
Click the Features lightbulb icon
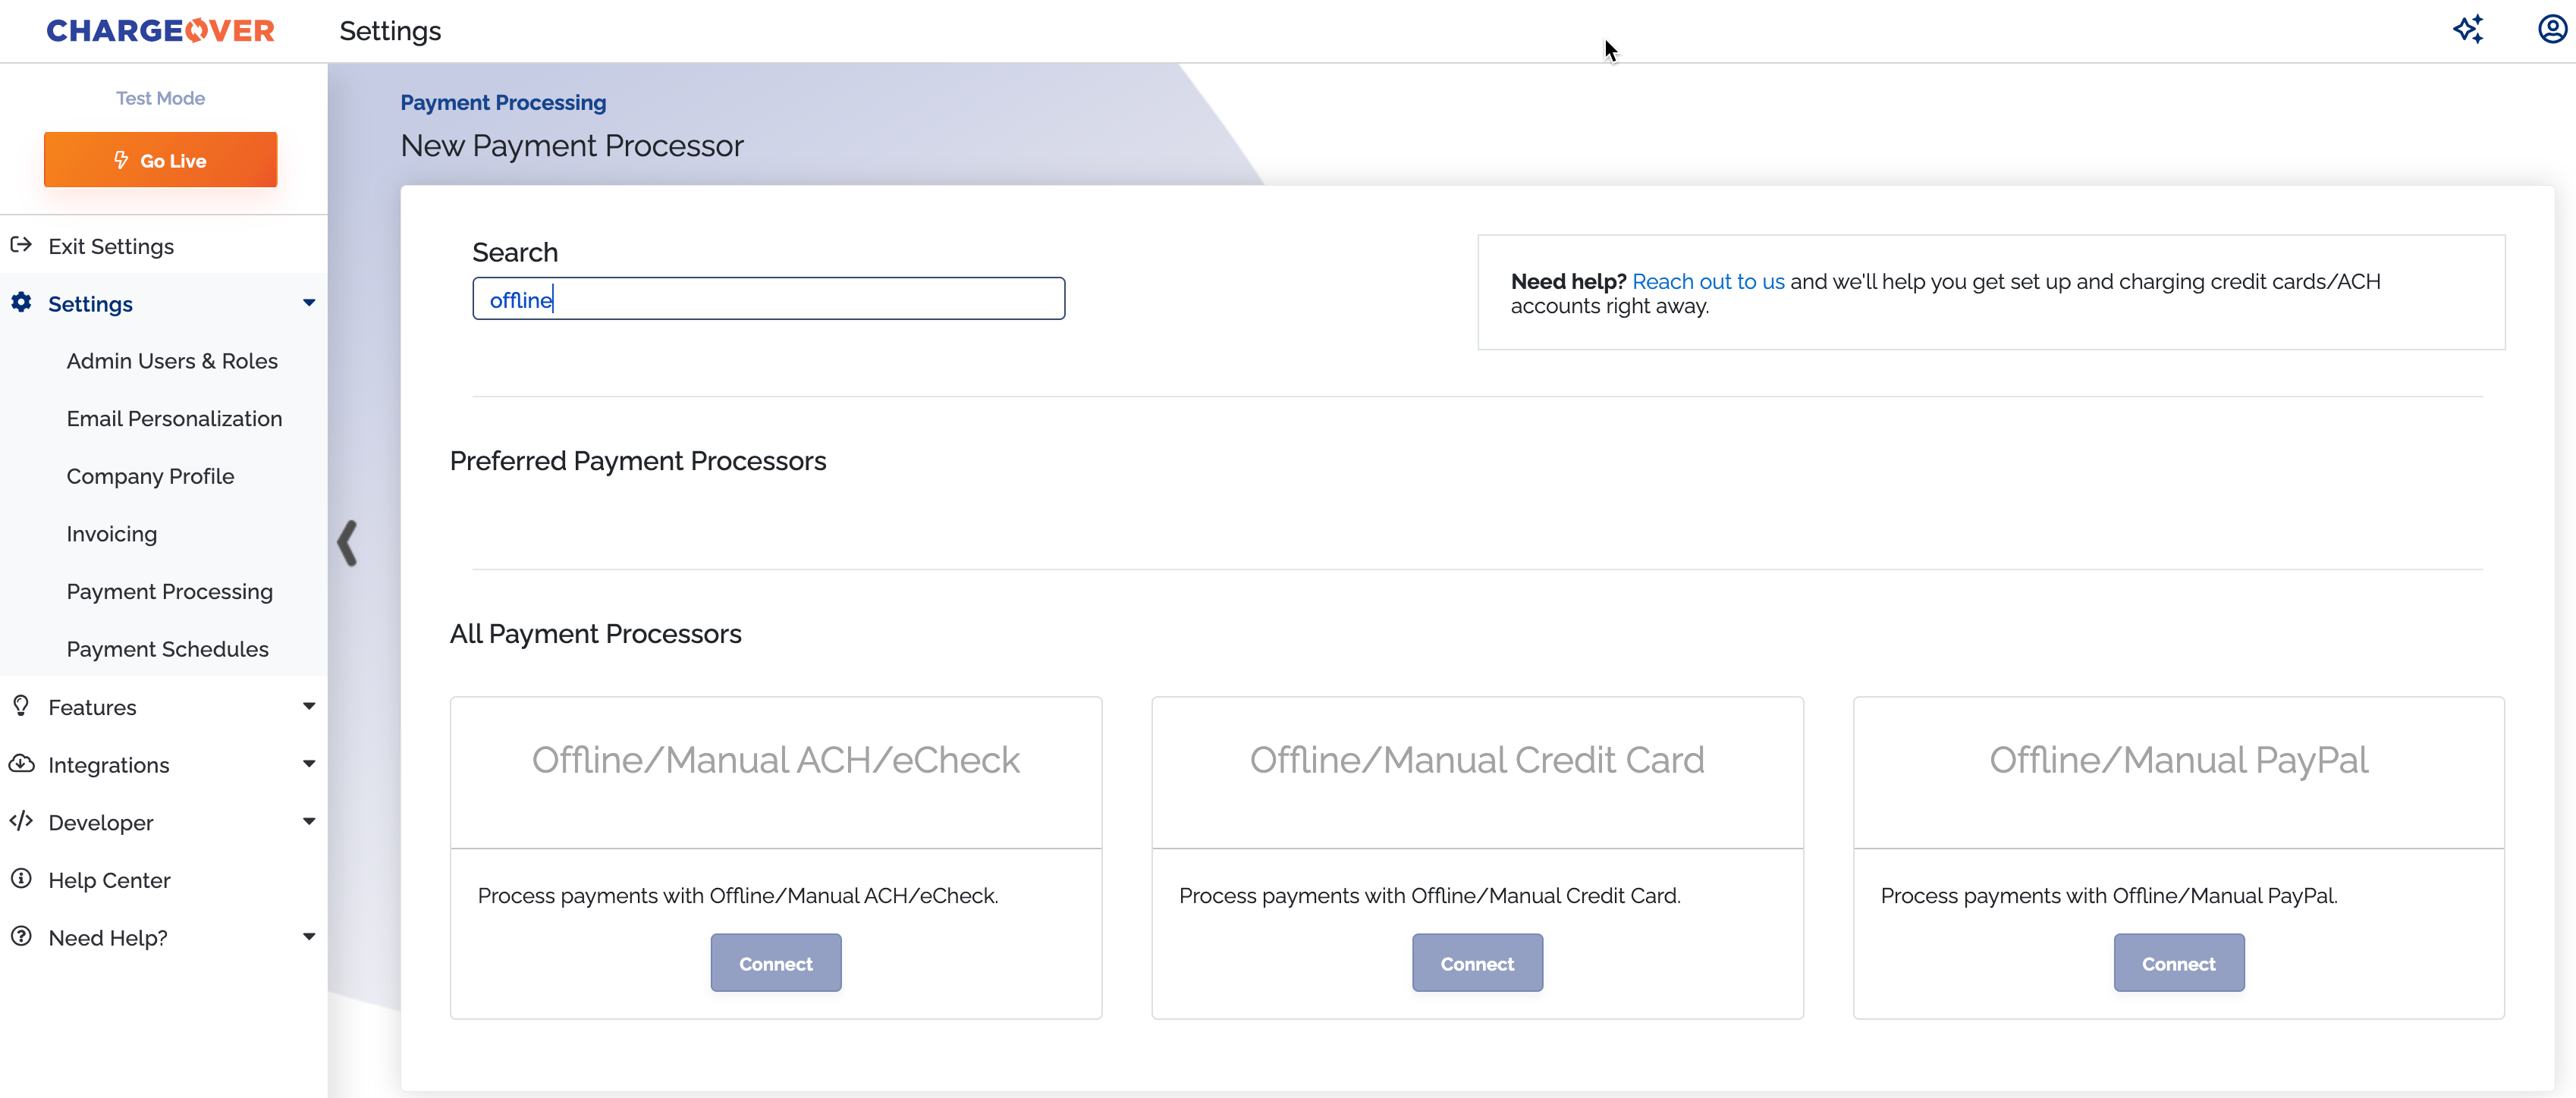point(21,706)
